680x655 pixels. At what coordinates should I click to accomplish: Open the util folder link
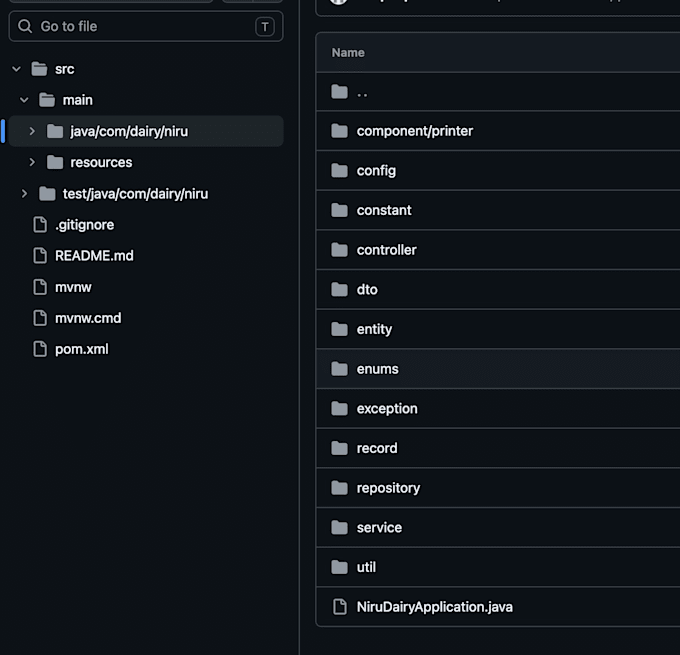point(366,567)
